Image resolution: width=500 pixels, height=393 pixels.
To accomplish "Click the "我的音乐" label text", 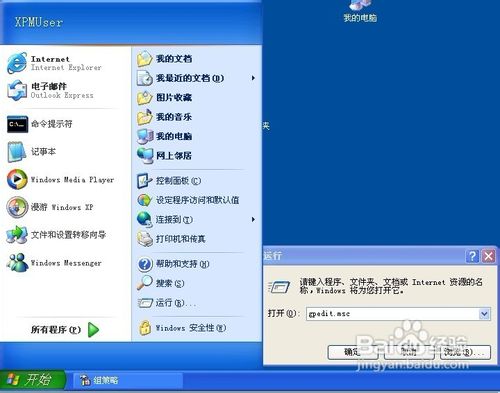I will (x=174, y=117).
